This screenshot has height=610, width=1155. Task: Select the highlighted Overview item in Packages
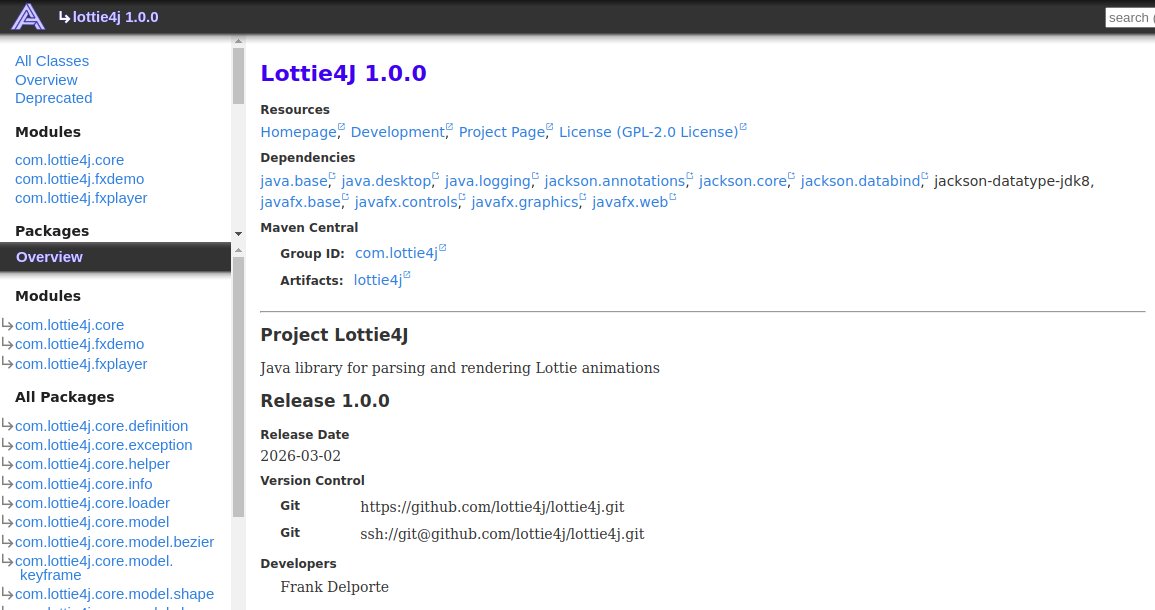[x=49, y=257]
